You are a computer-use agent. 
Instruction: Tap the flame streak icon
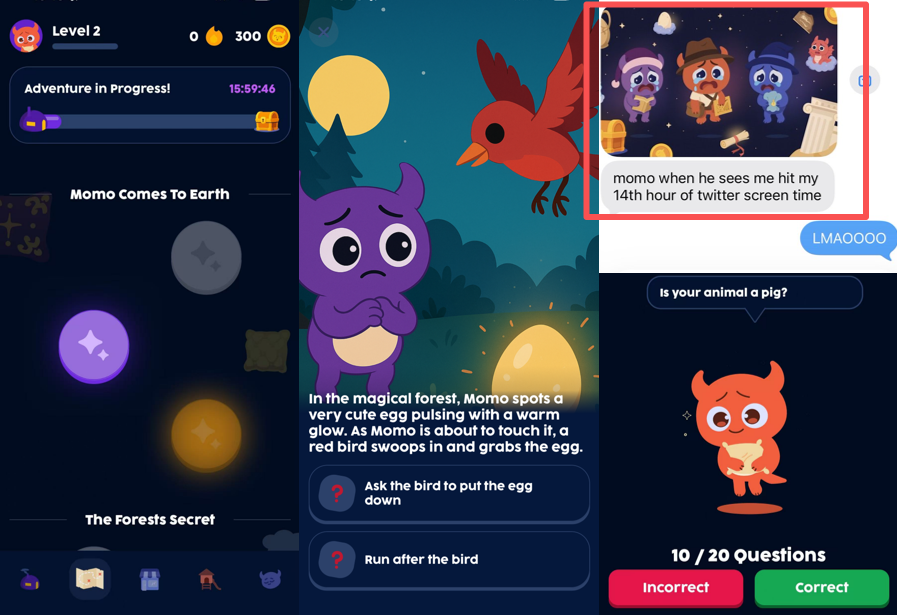point(215,36)
